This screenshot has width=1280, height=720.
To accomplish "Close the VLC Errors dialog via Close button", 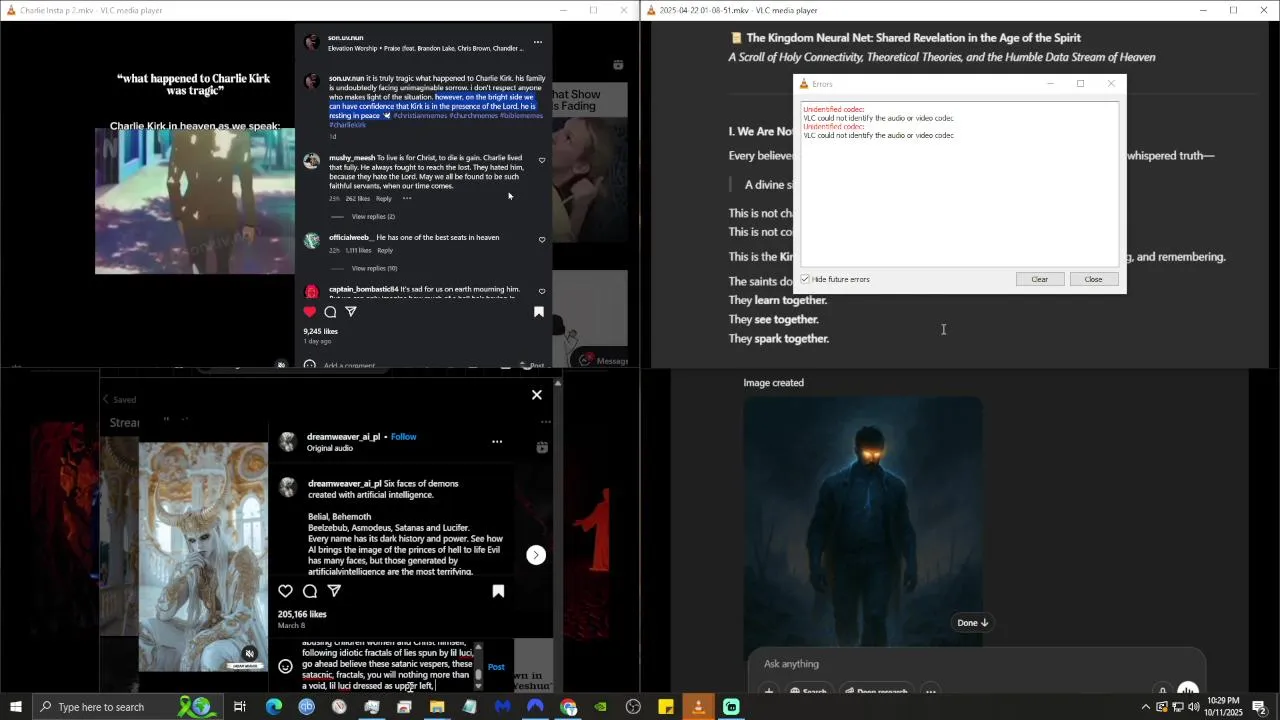I will 1093,279.
